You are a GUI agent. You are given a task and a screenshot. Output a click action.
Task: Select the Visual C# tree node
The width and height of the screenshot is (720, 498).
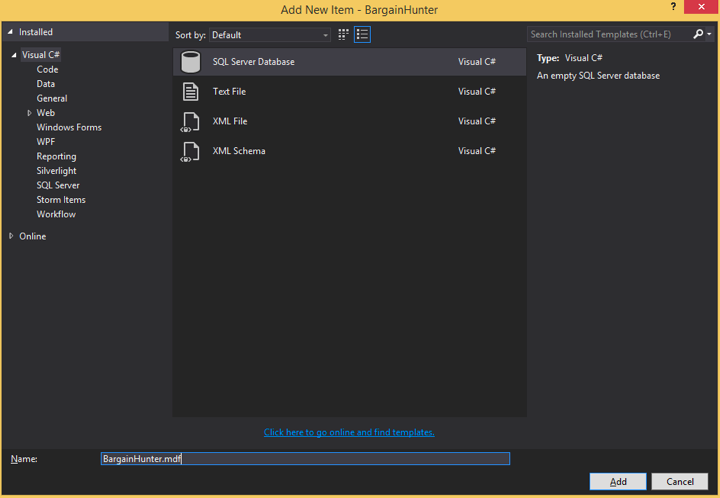[41, 55]
